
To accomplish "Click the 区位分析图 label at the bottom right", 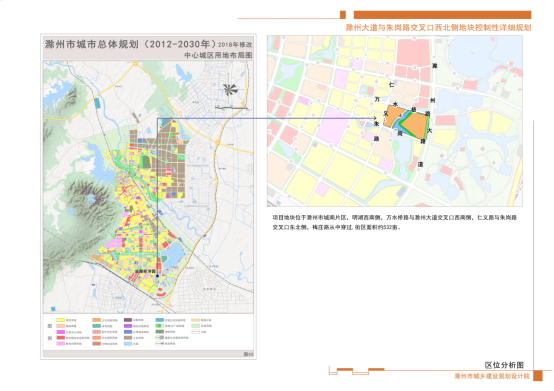I will tap(504, 365).
